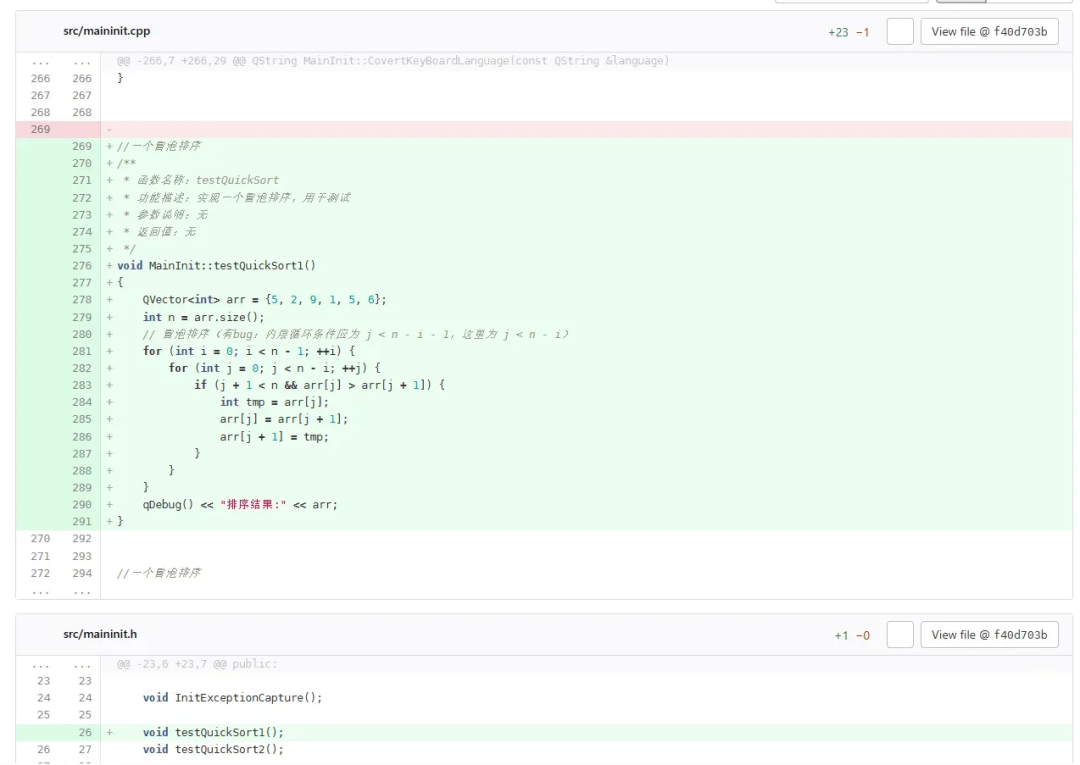Click the line 'arr[j] = arr[j + 1];'
The height and width of the screenshot is (765, 1080).
[284, 419]
